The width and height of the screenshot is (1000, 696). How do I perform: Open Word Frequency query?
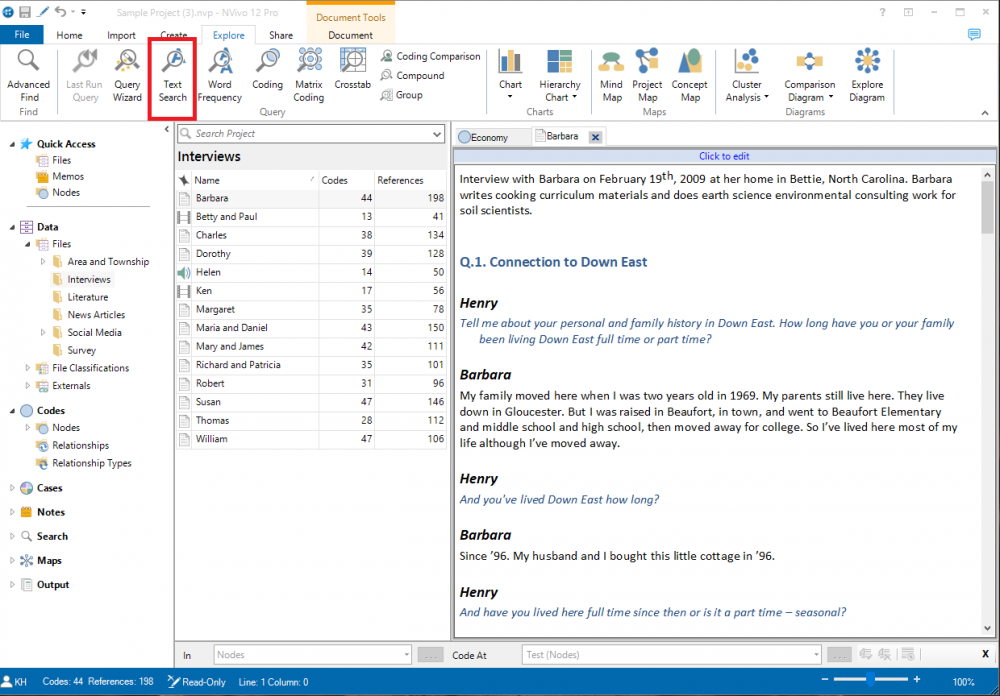point(219,77)
